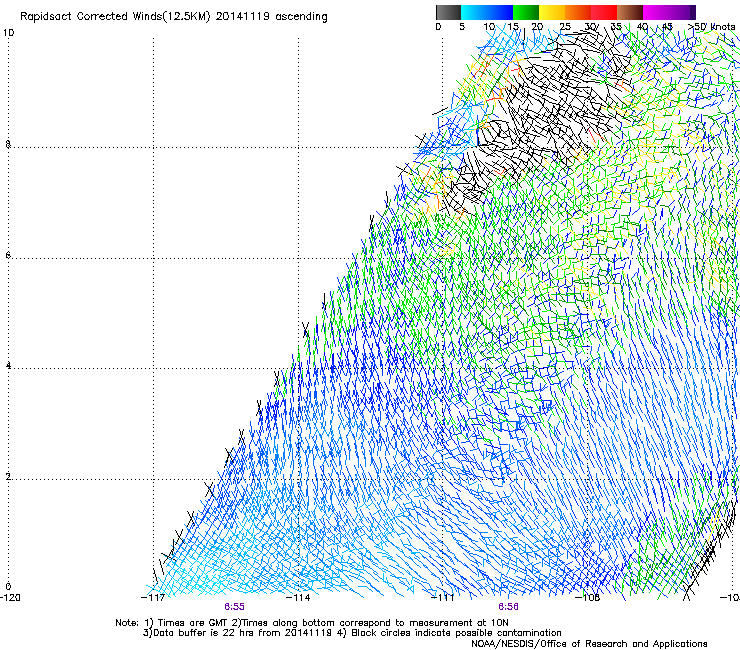Screen dimensions: 740x650
Task: Click the '40' knots label under color scale
Action: (x=642, y=27)
